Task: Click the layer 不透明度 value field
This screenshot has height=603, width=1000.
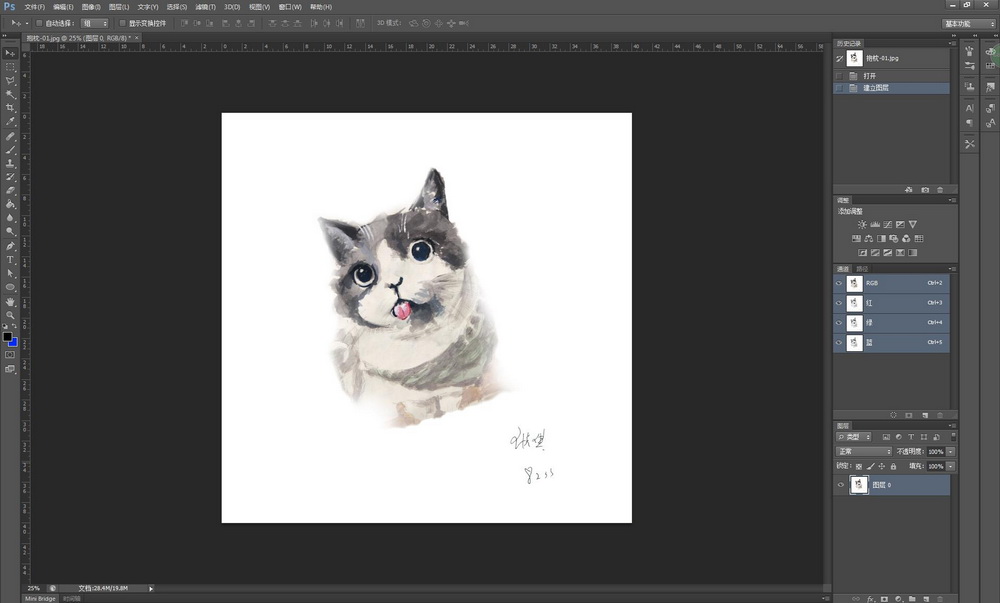Action: (x=936, y=451)
